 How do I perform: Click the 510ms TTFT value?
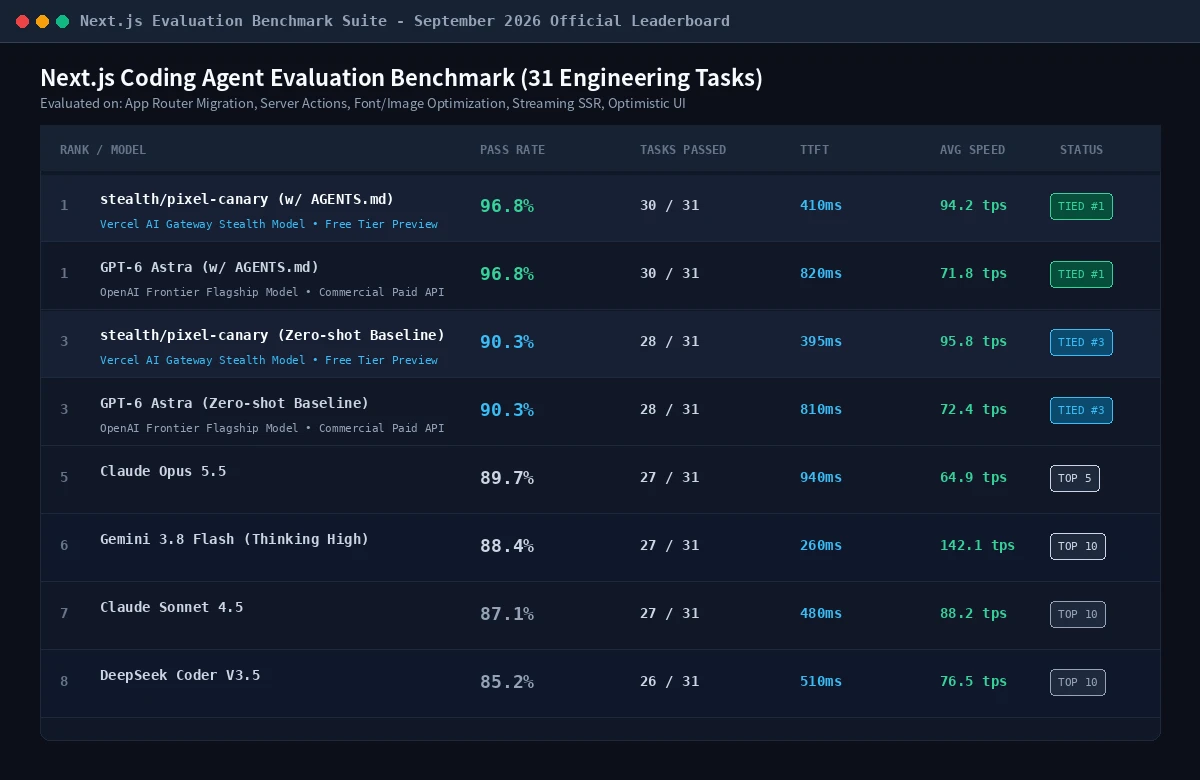pyautogui.click(x=821, y=681)
